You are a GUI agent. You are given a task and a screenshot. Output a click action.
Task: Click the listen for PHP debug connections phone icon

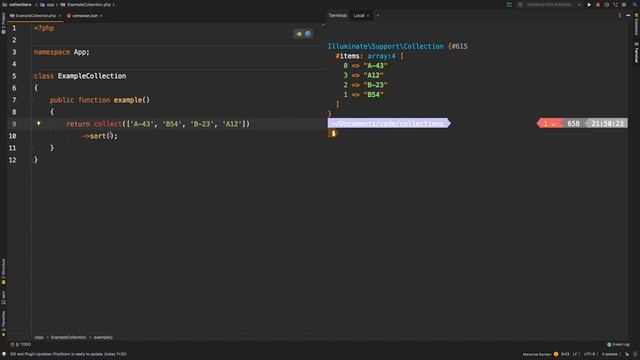click(x=615, y=4)
